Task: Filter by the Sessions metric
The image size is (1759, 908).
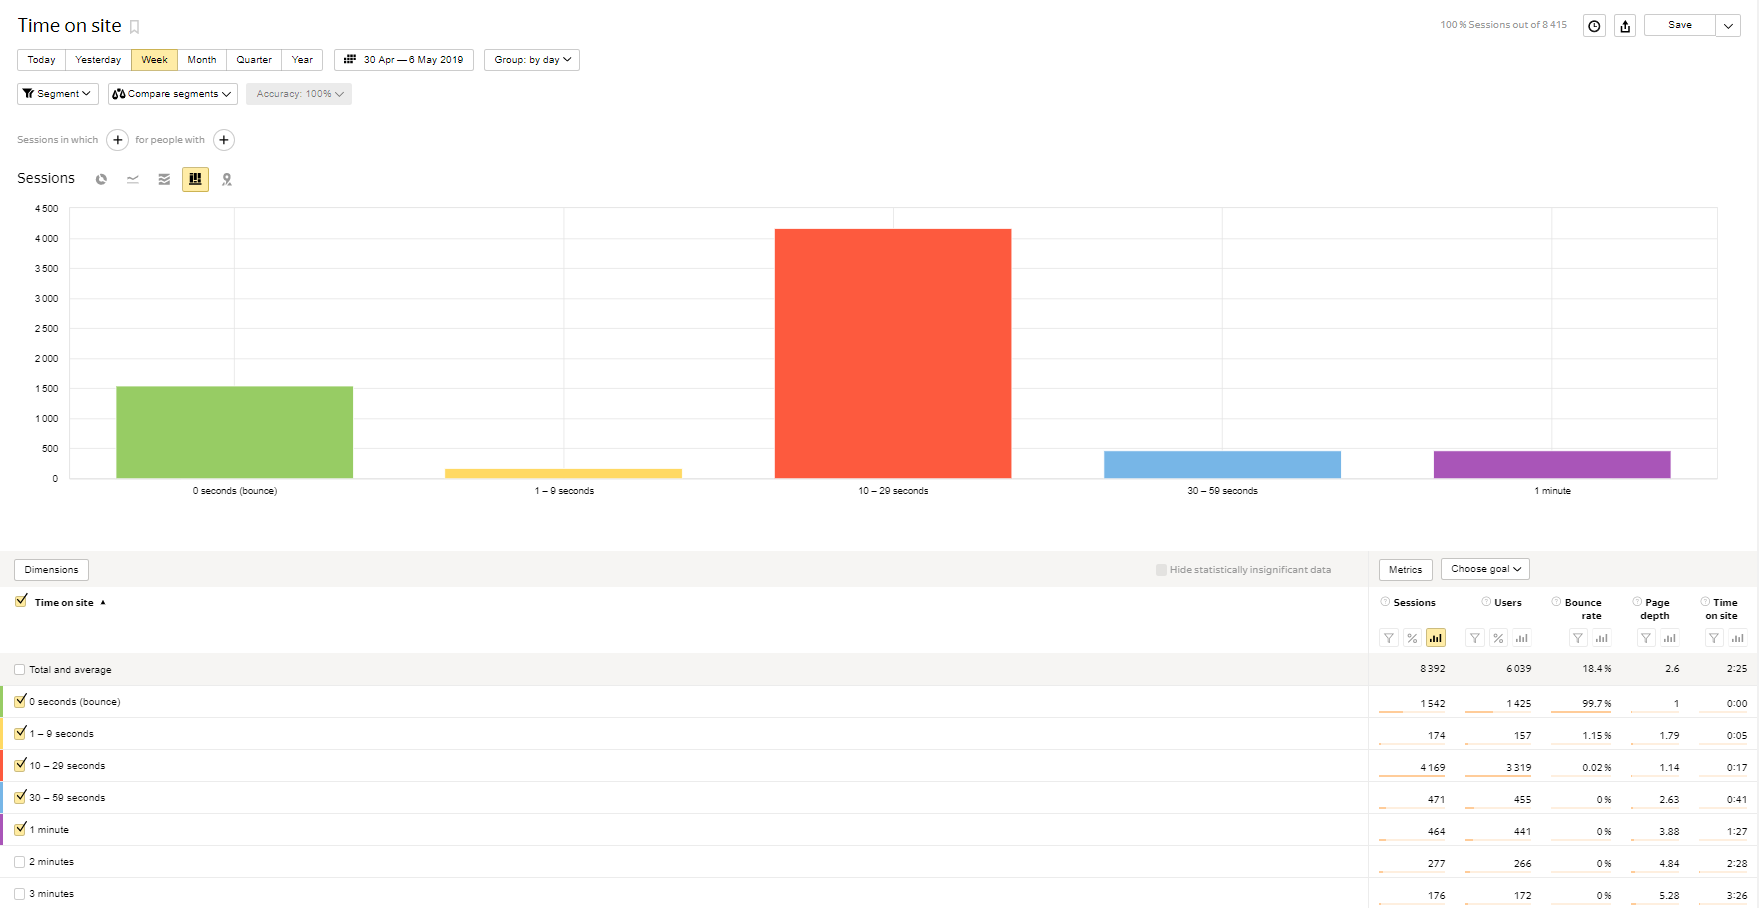Action: 1389,638
